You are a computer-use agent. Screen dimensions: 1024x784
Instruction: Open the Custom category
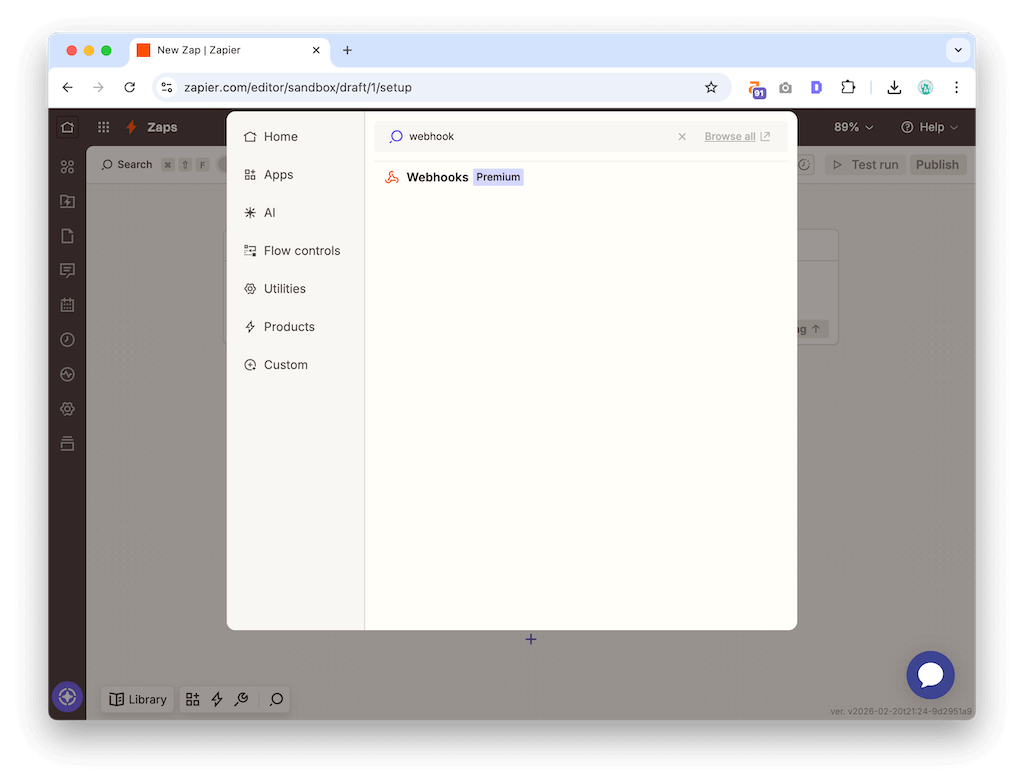pos(285,365)
